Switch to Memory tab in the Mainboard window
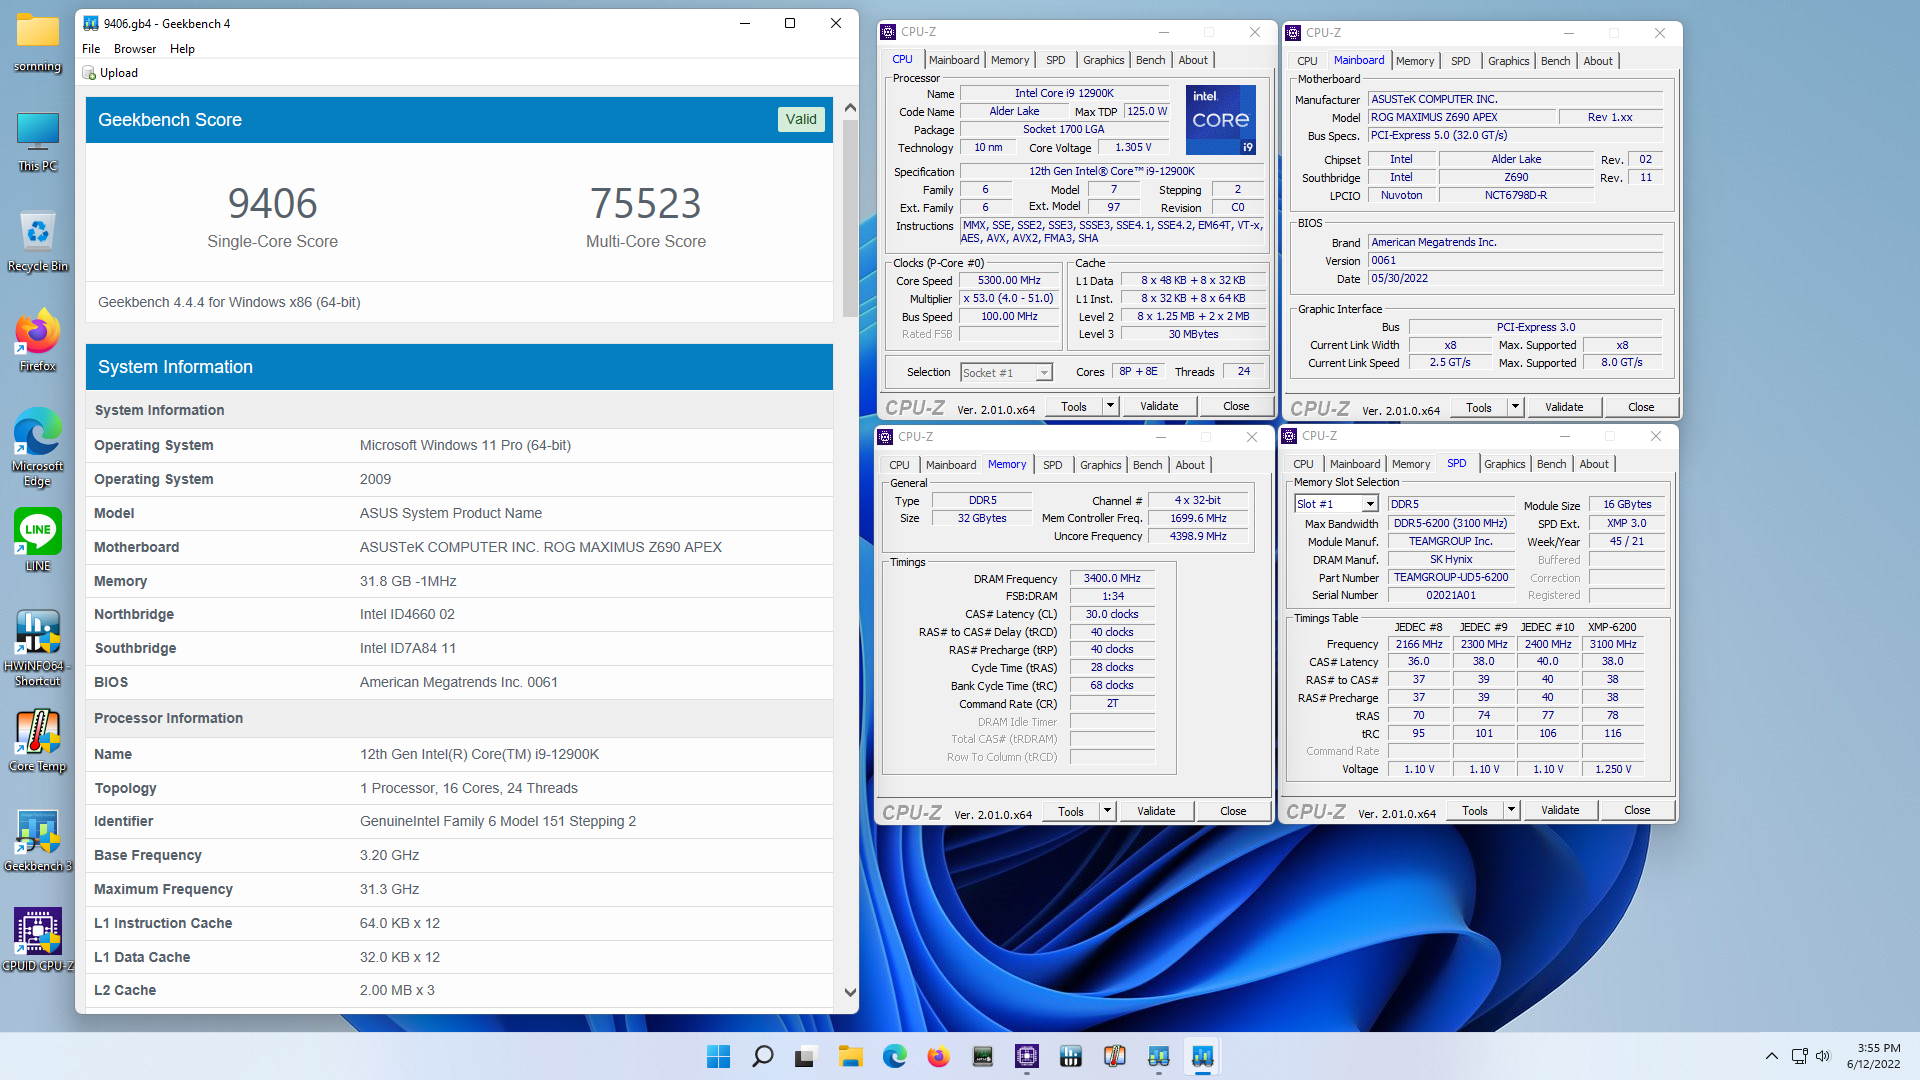1920x1080 pixels. 1415,61
